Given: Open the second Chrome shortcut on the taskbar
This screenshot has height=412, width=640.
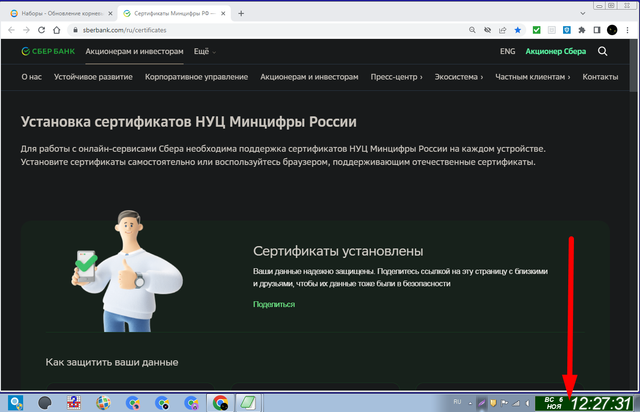Looking at the screenshot, I should click(162, 403).
